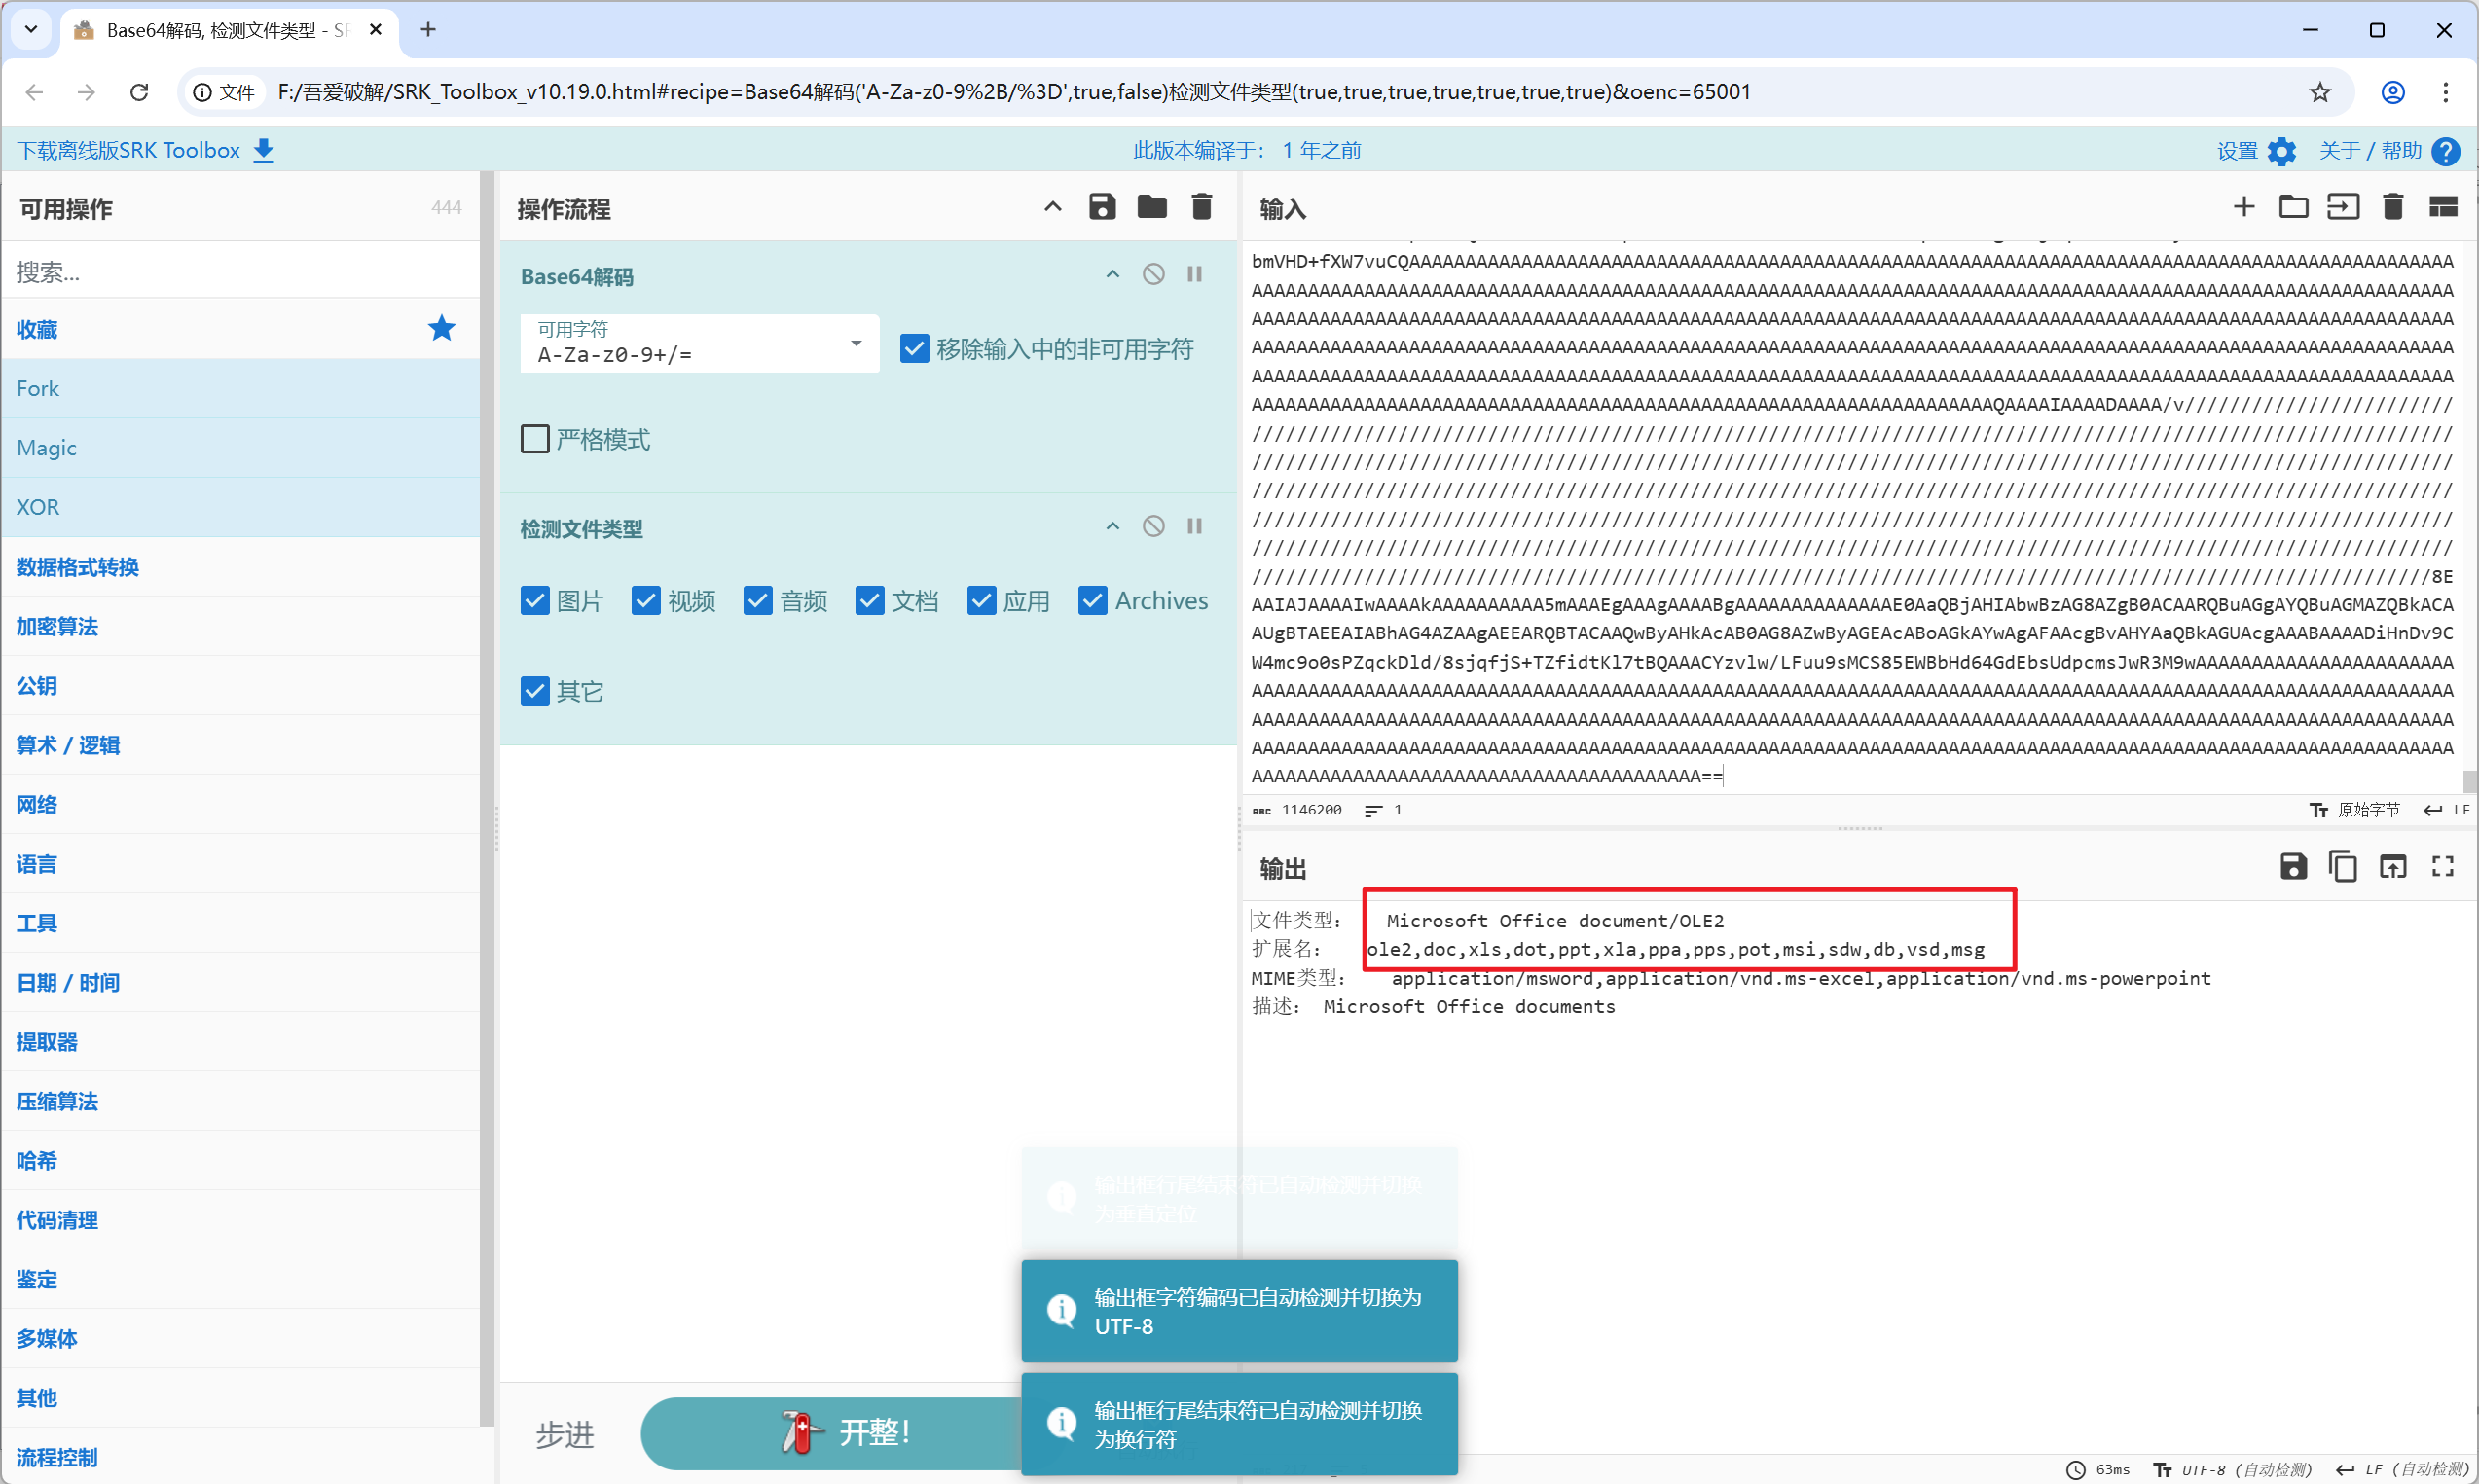The image size is (2479, 1484).
Task: Pause at the 检测文件类型 breakpoint icon
Action: [x=1194, y=526]
